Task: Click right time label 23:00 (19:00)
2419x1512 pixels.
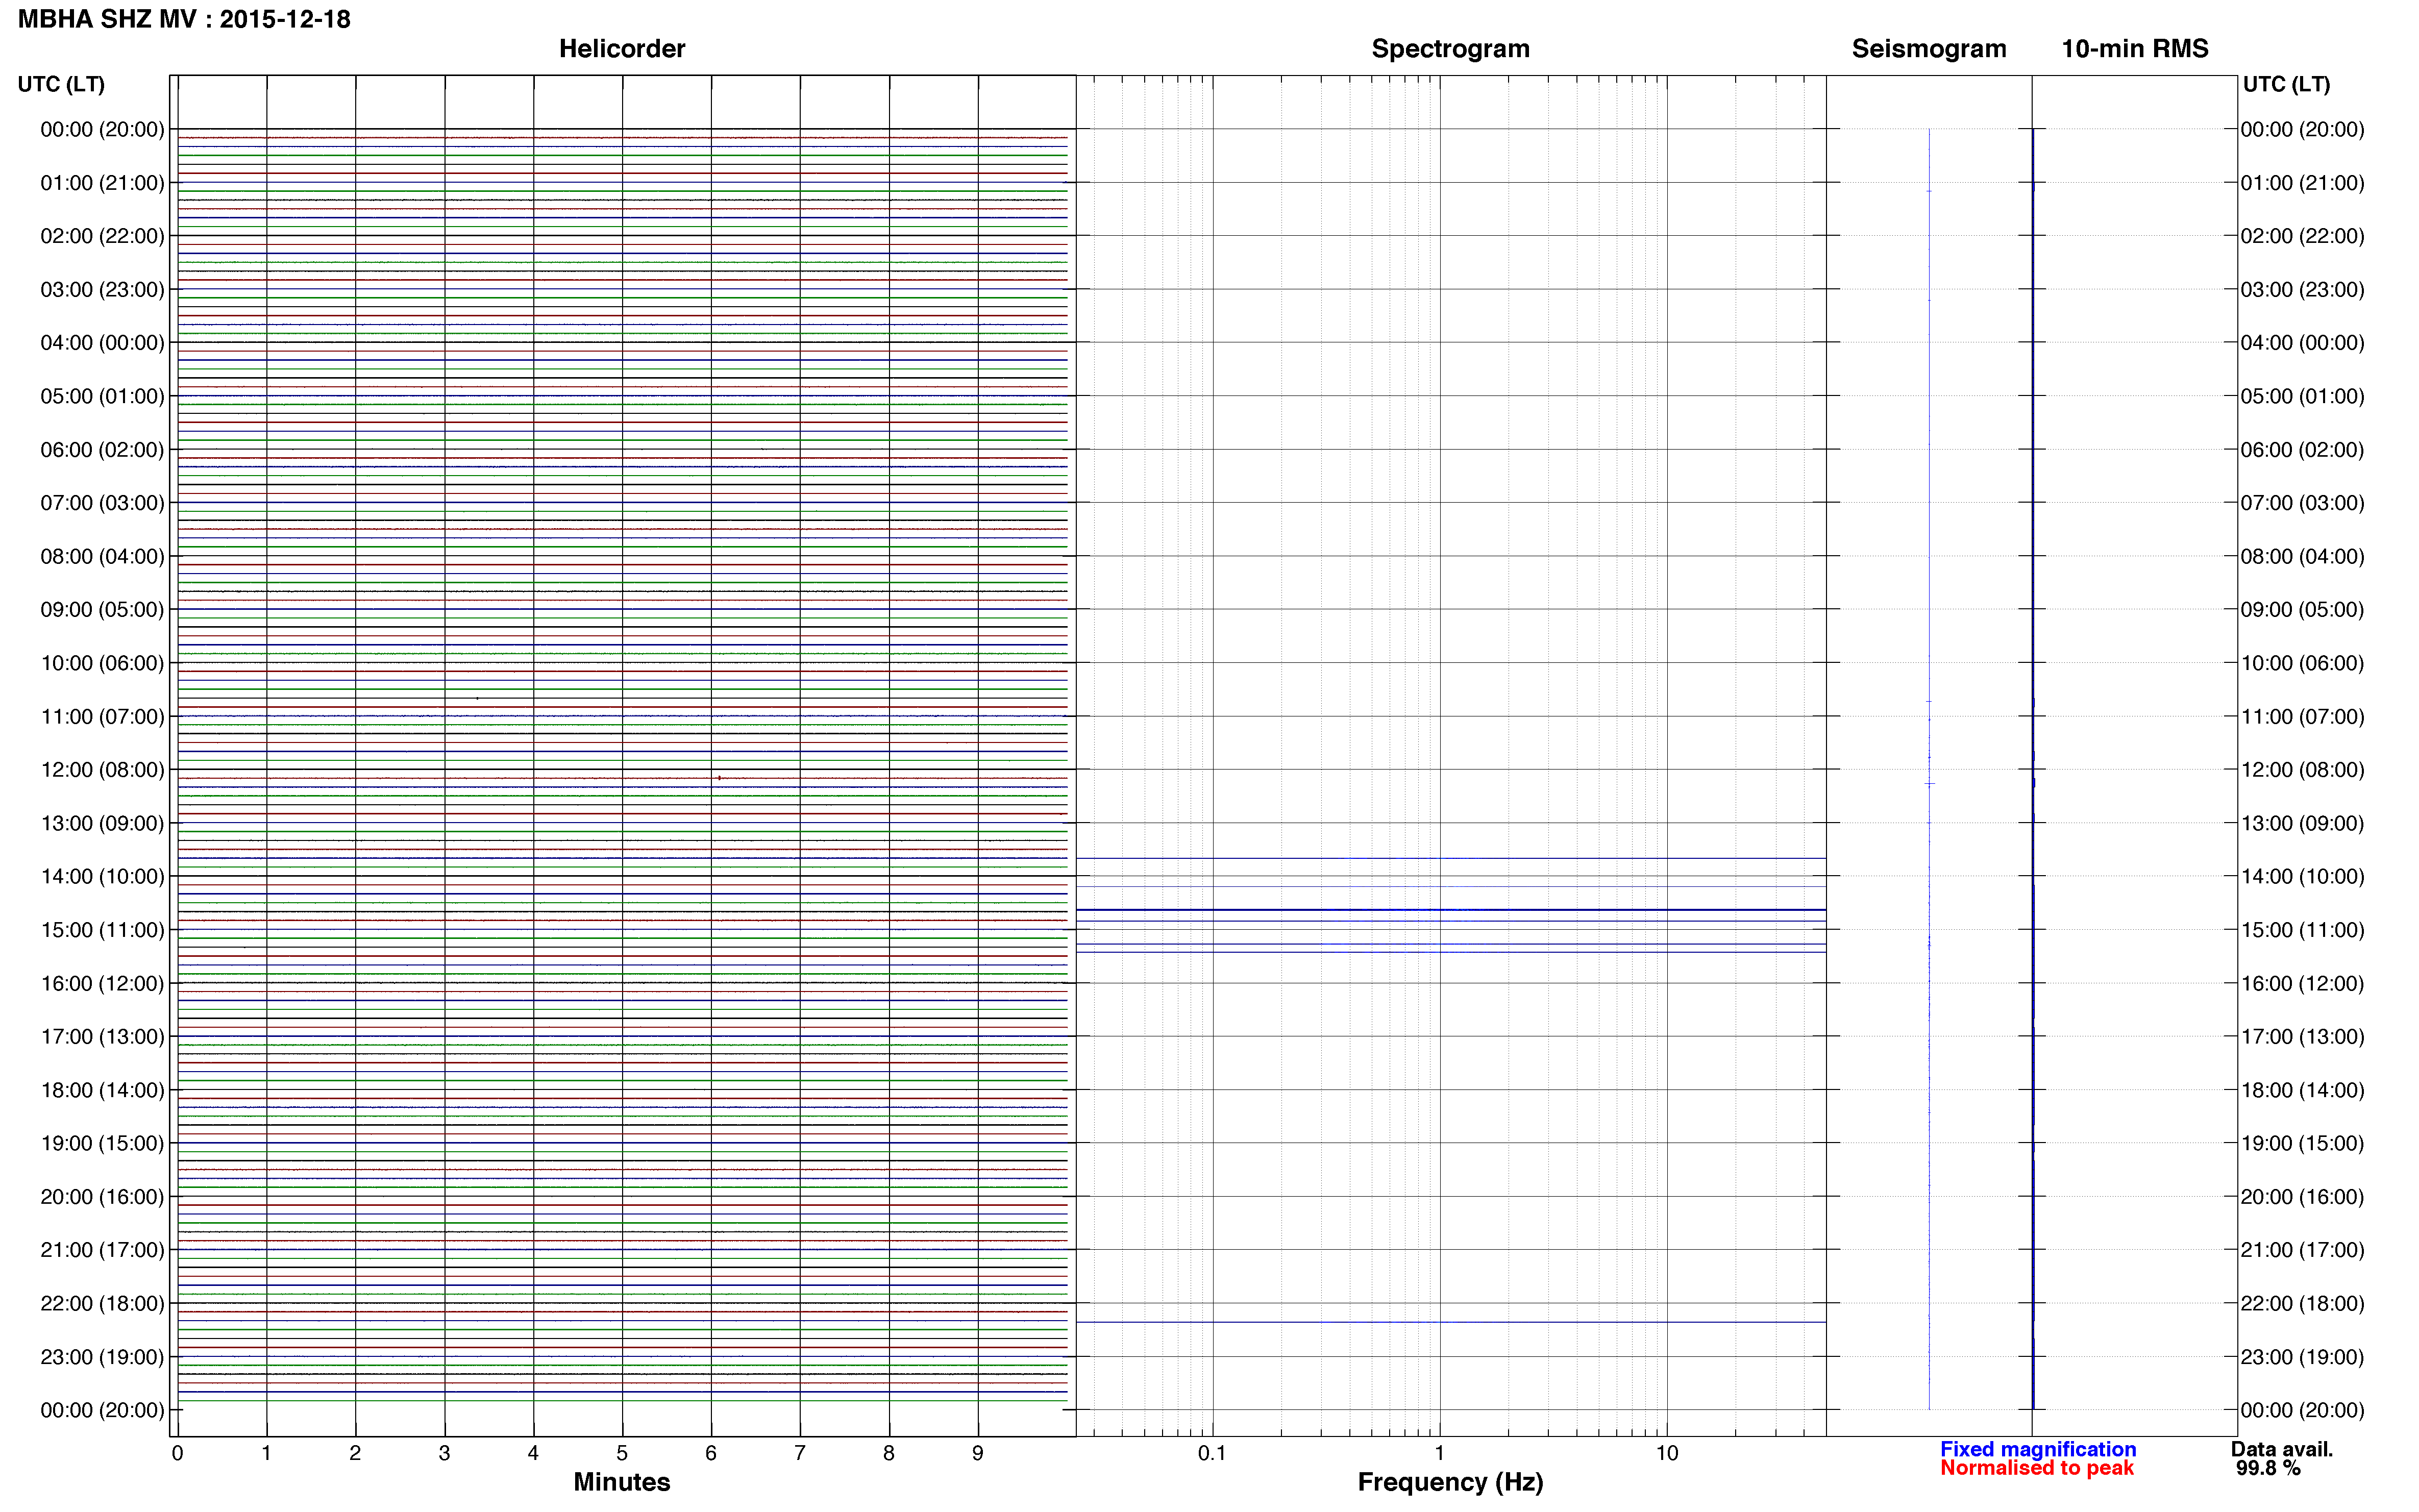Action: (x=2302, y=1357)
